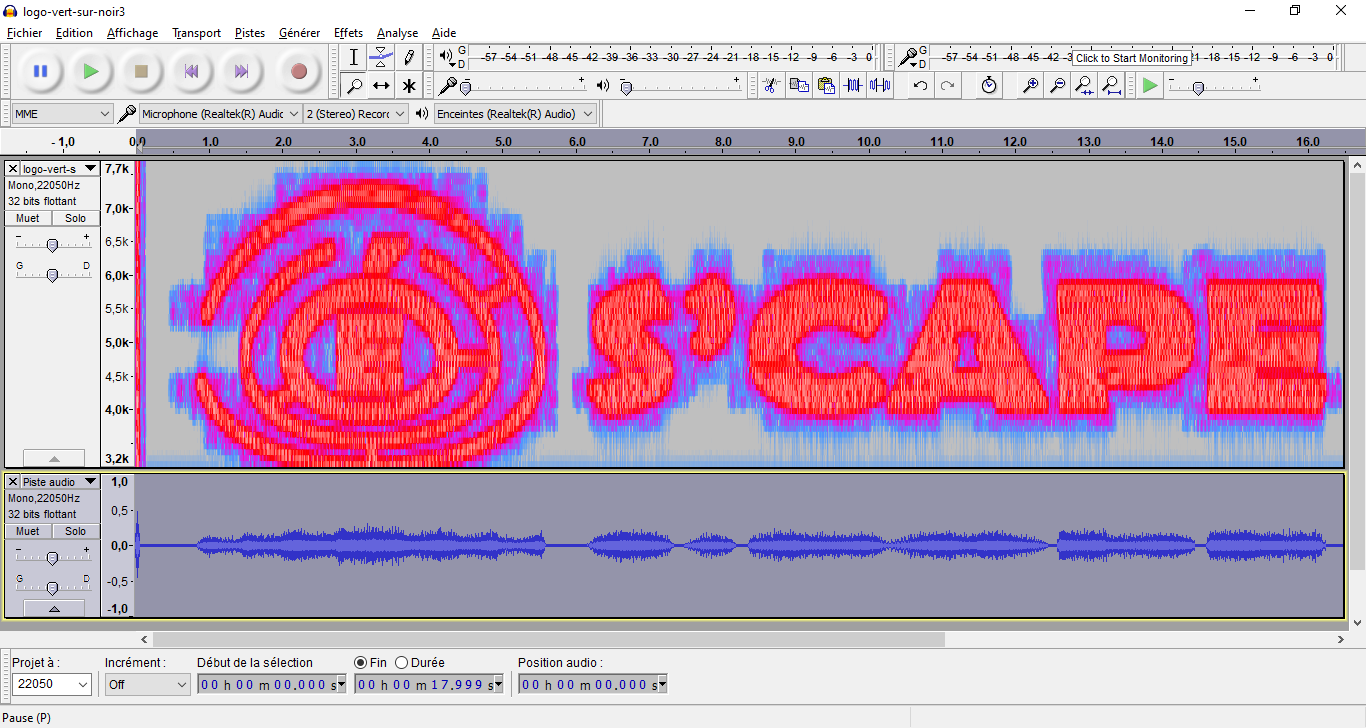Image resolution: width=1366 pixels, height=728 pixels.
Task: Open the Affichage menu
Action: (x=132, y=33)
